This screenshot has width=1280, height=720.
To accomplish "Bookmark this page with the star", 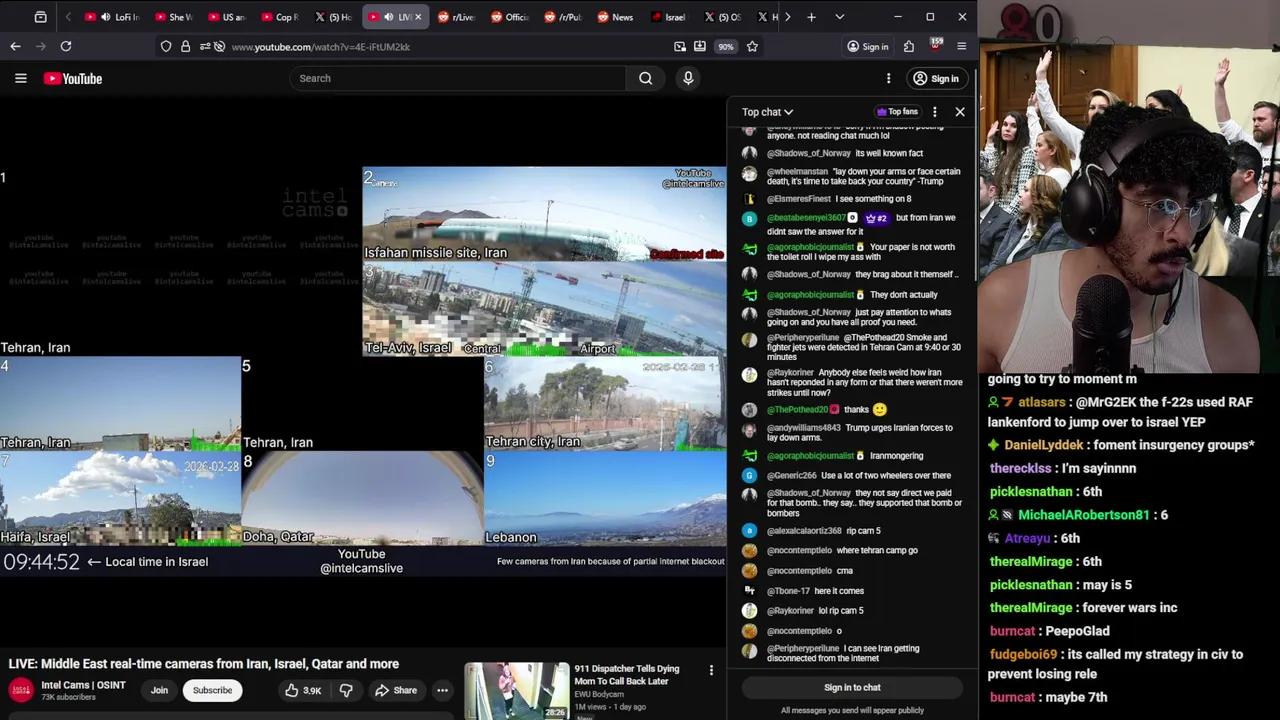I will click(752, 46).
